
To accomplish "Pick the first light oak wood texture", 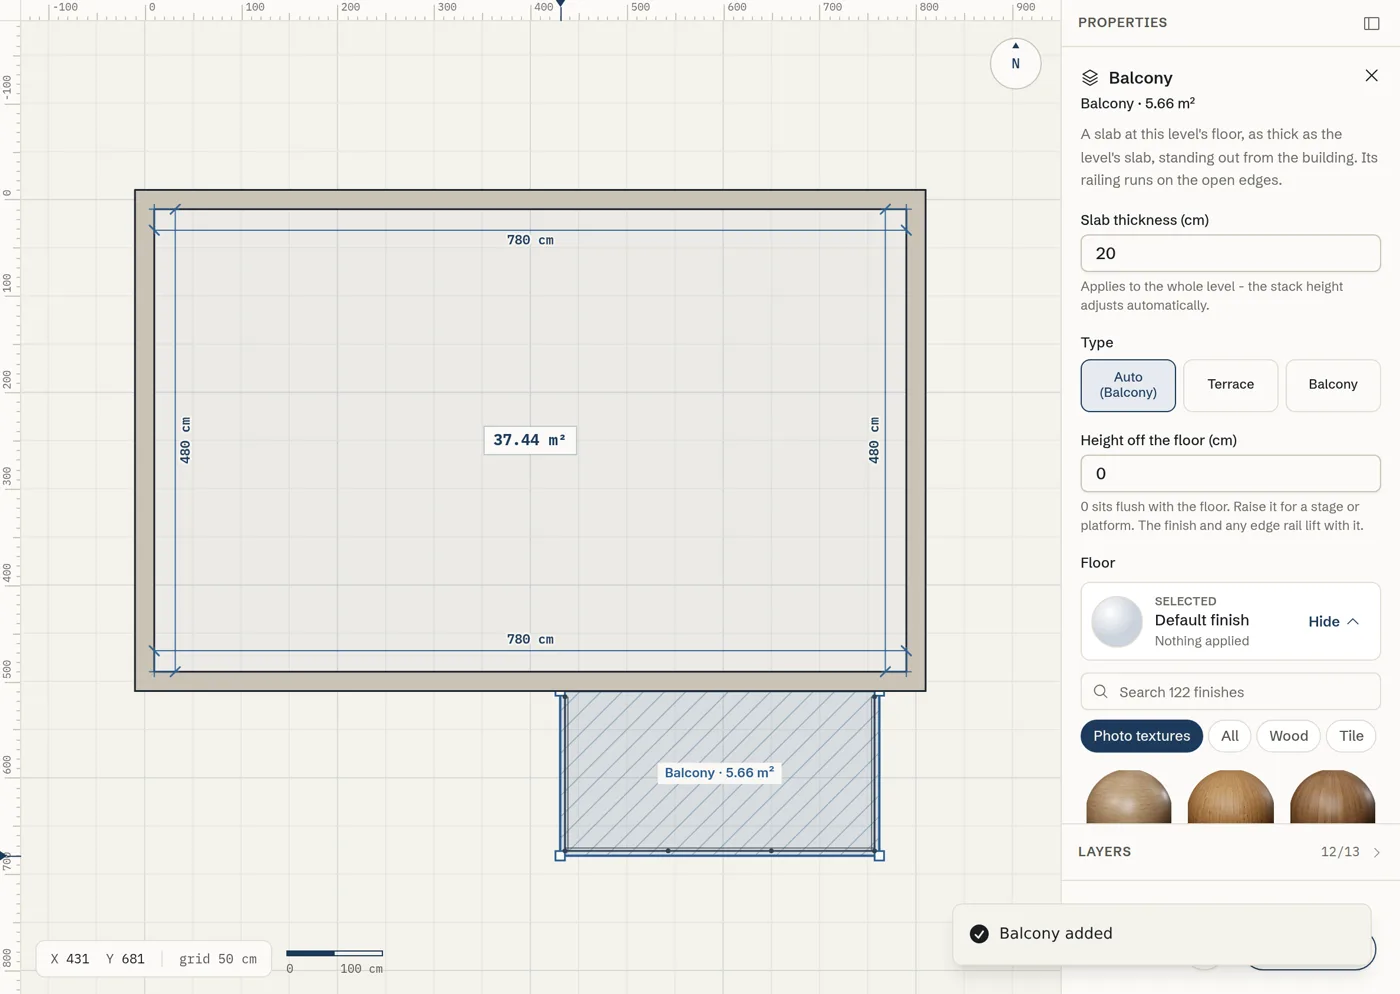I will click(x=1129, y=797).
